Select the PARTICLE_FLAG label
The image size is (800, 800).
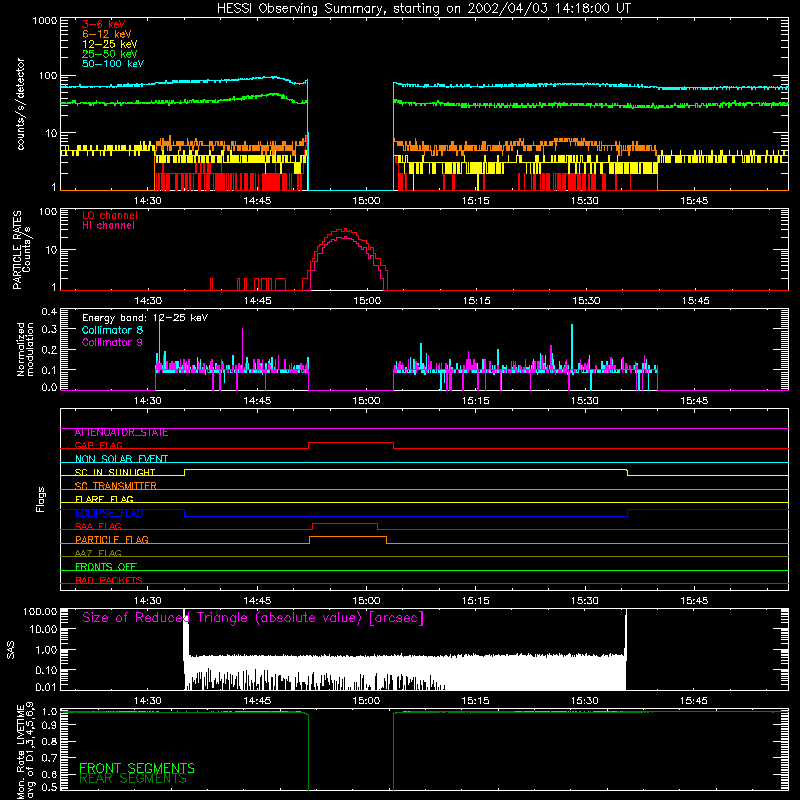[112, 539]
